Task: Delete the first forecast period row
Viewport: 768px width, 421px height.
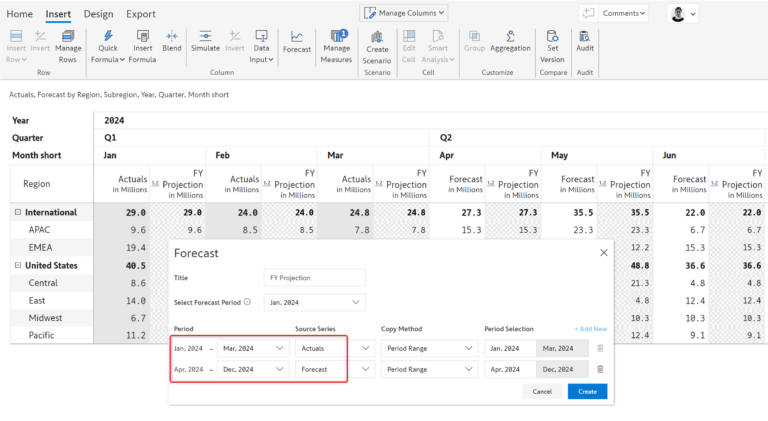Action: [600, 348]
